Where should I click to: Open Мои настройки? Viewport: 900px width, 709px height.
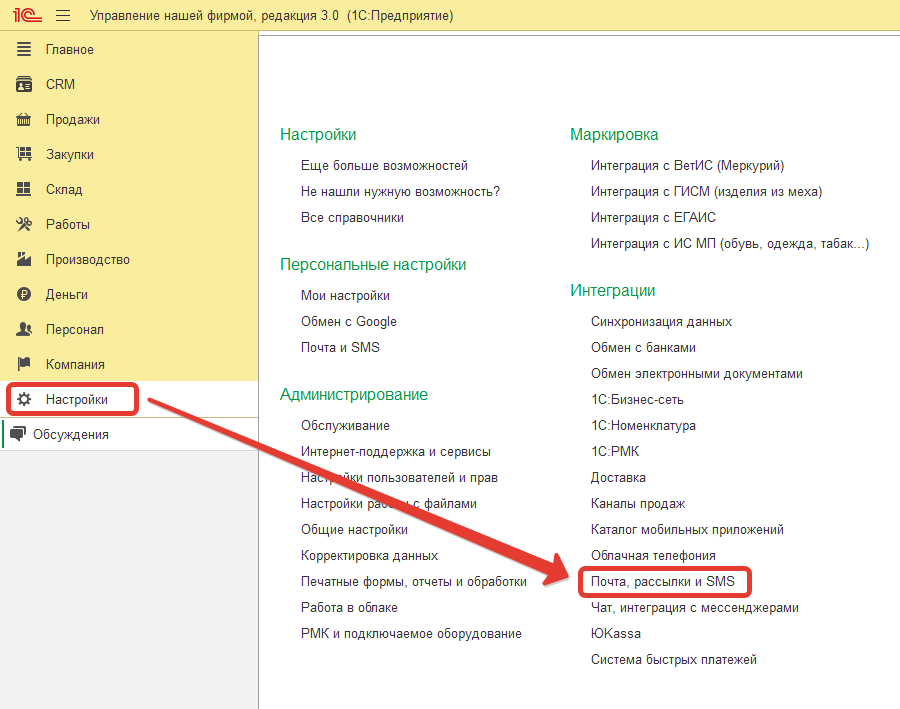[x=345, y=296]
